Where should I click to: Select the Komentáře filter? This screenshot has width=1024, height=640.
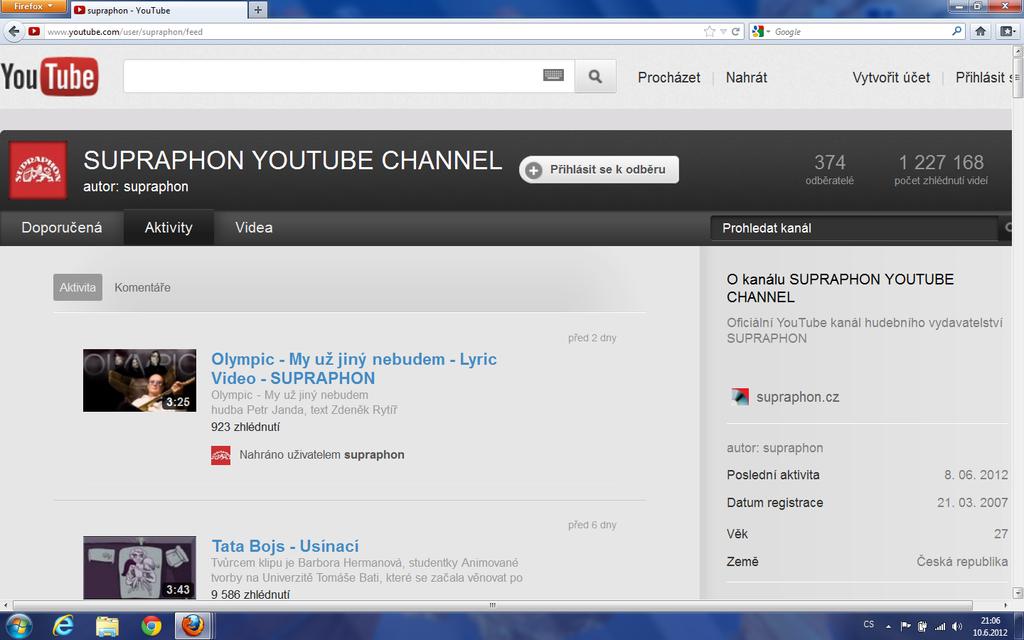coord(142,287)
